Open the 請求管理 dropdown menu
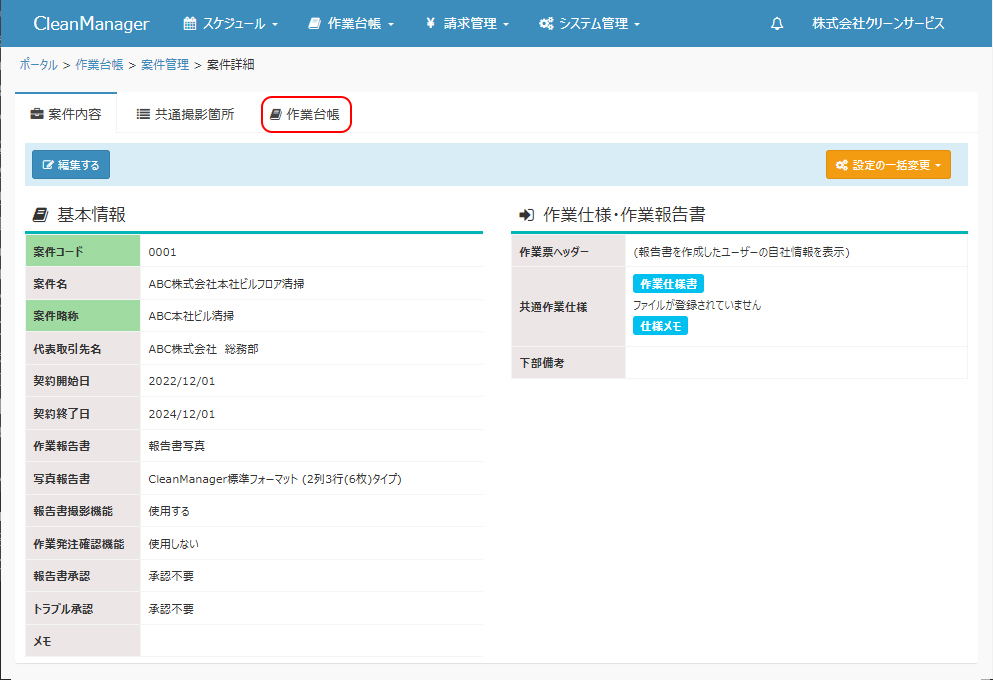 pyautogui.click(x=468, y=24)
